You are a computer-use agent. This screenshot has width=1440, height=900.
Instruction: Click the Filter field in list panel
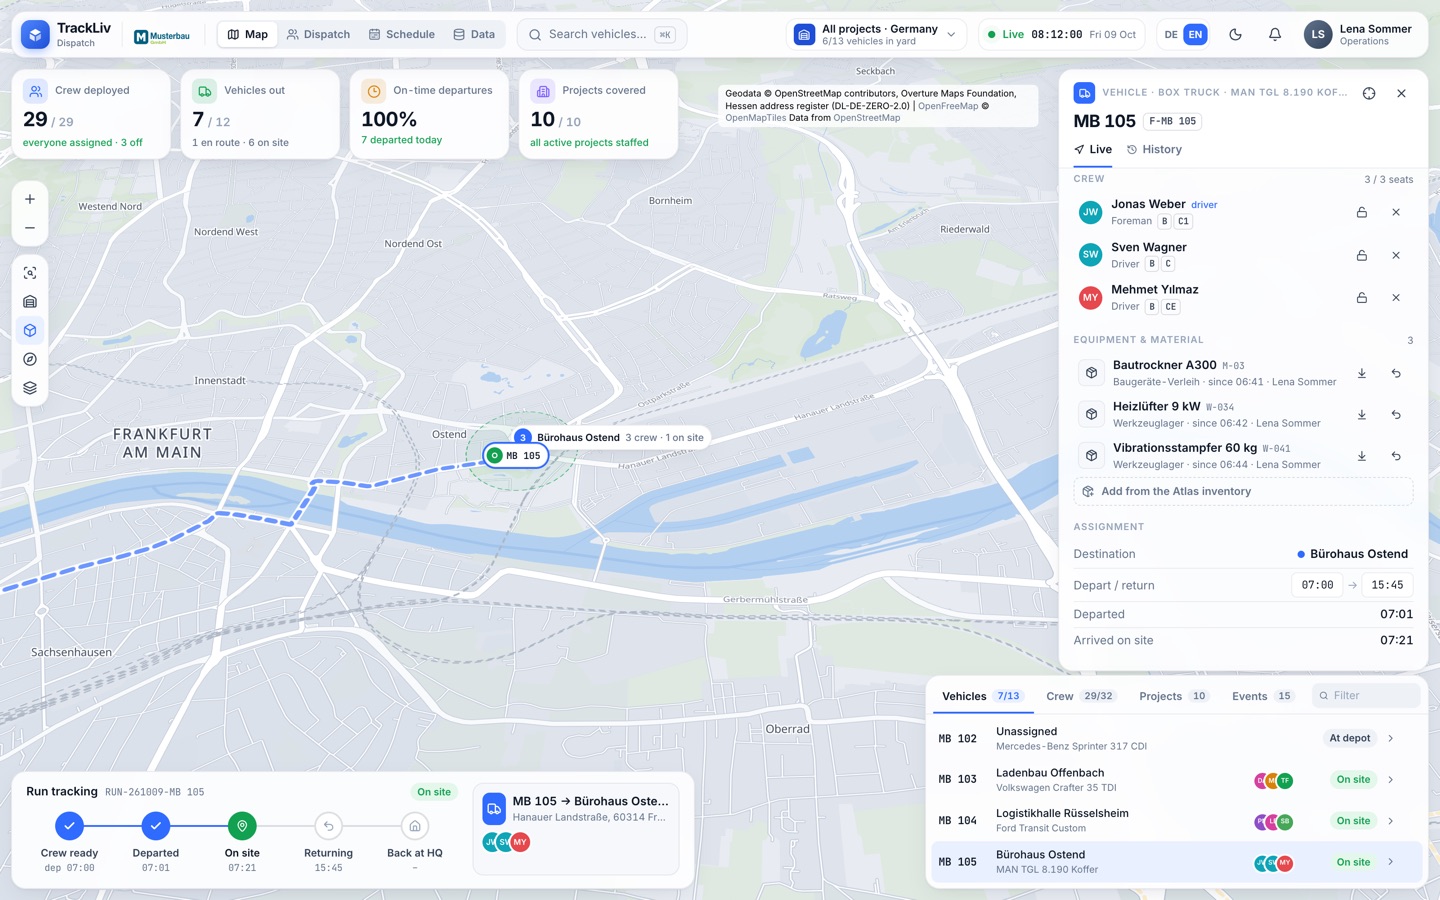1366,696
